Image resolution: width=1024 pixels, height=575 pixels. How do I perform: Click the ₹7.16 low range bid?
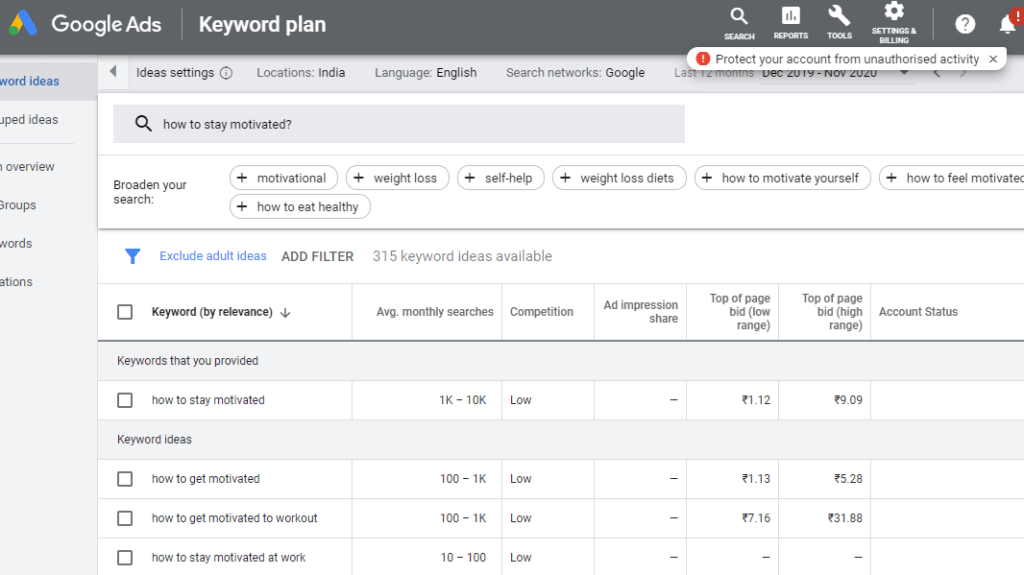click(756, 518)
